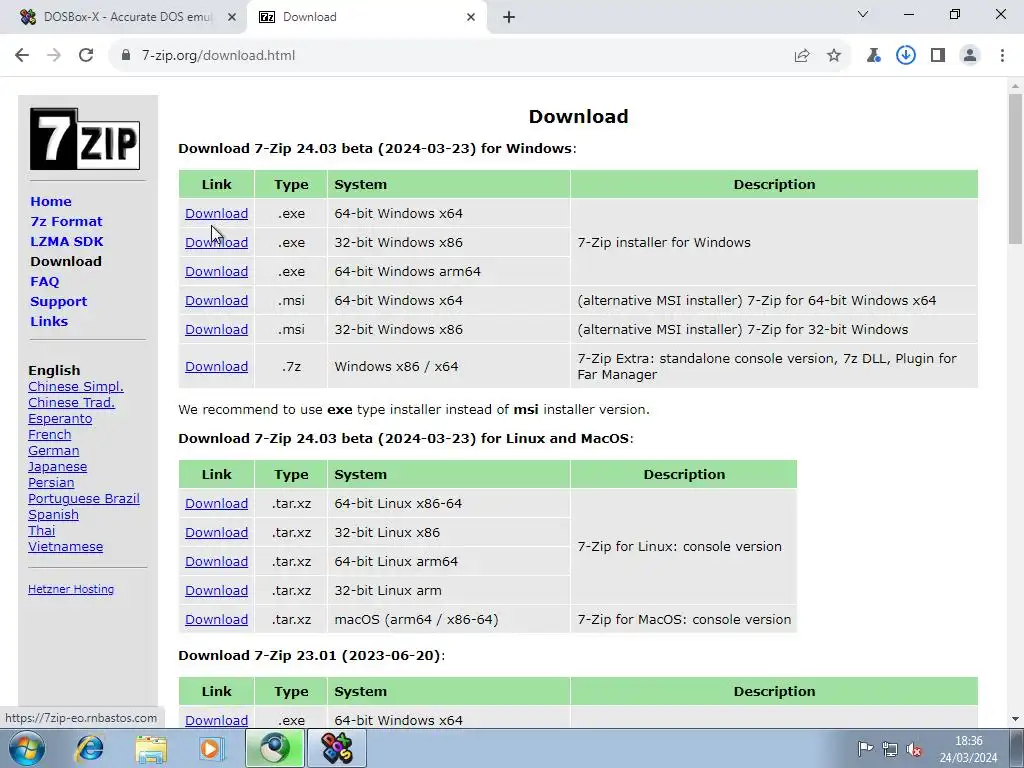This screenshot has height=768, width=1024.
Task: Open the downloads indicator icon
Action: click(x=906, y=56)
